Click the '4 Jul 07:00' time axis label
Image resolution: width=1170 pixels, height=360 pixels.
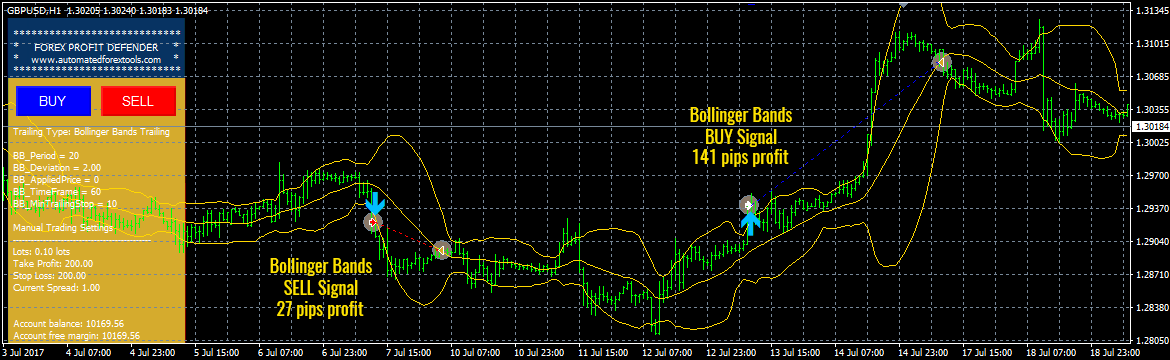[x=90, y=352]
